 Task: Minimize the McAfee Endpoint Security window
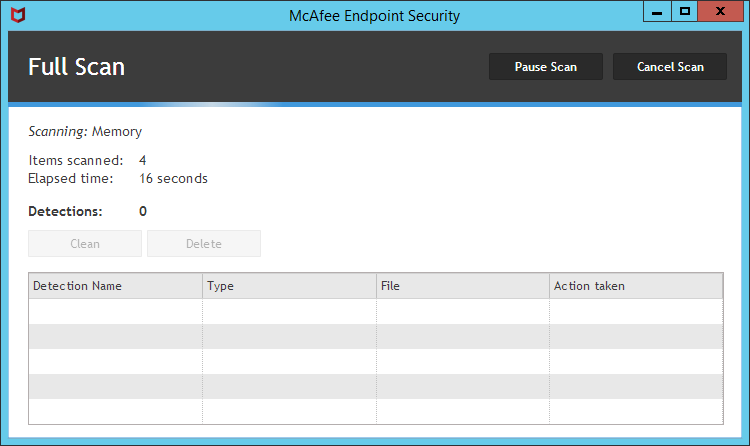657,11
